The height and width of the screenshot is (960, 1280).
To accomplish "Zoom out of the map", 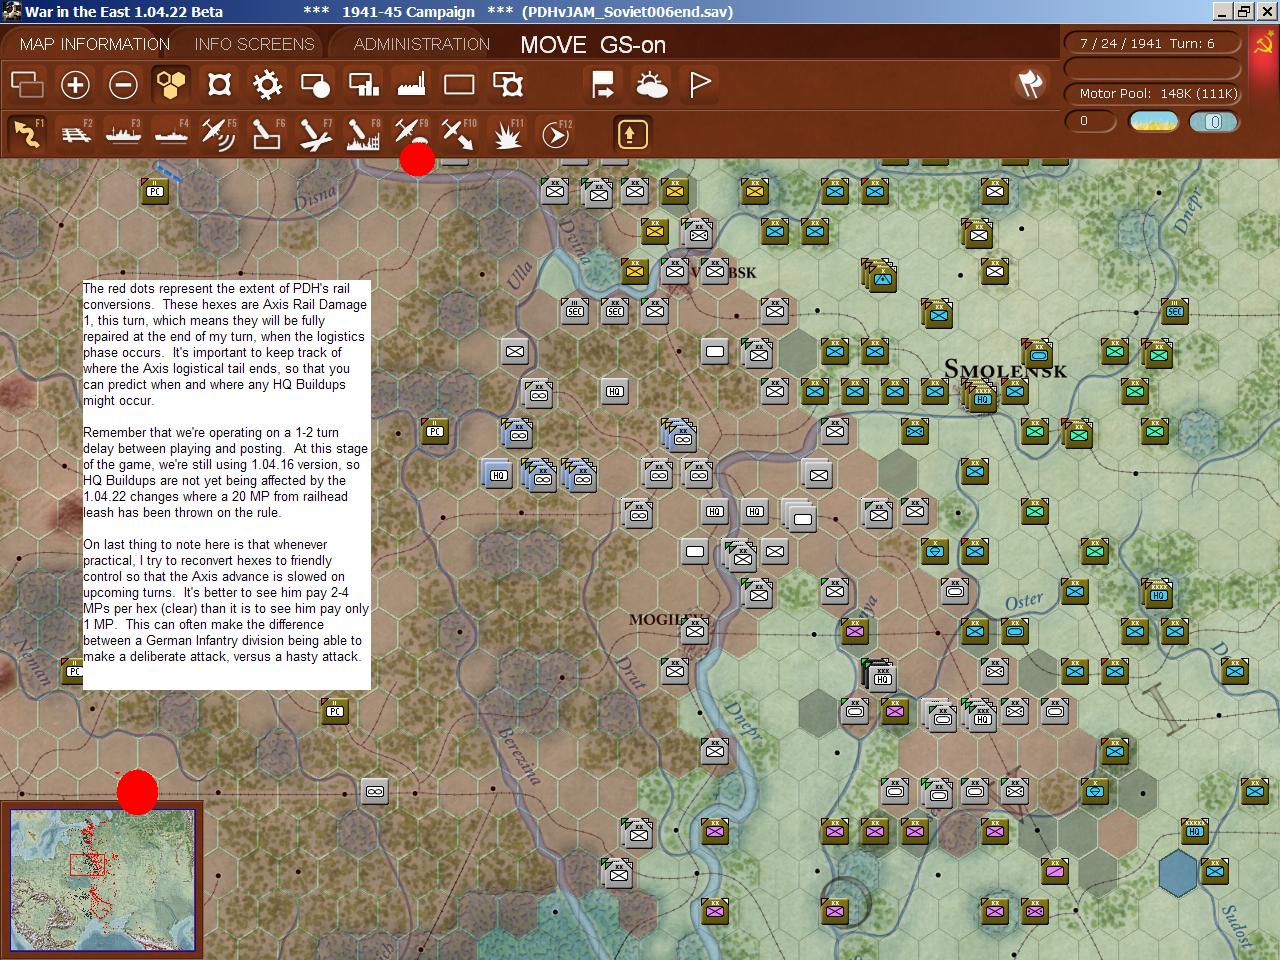I will (x=123, y=85).
